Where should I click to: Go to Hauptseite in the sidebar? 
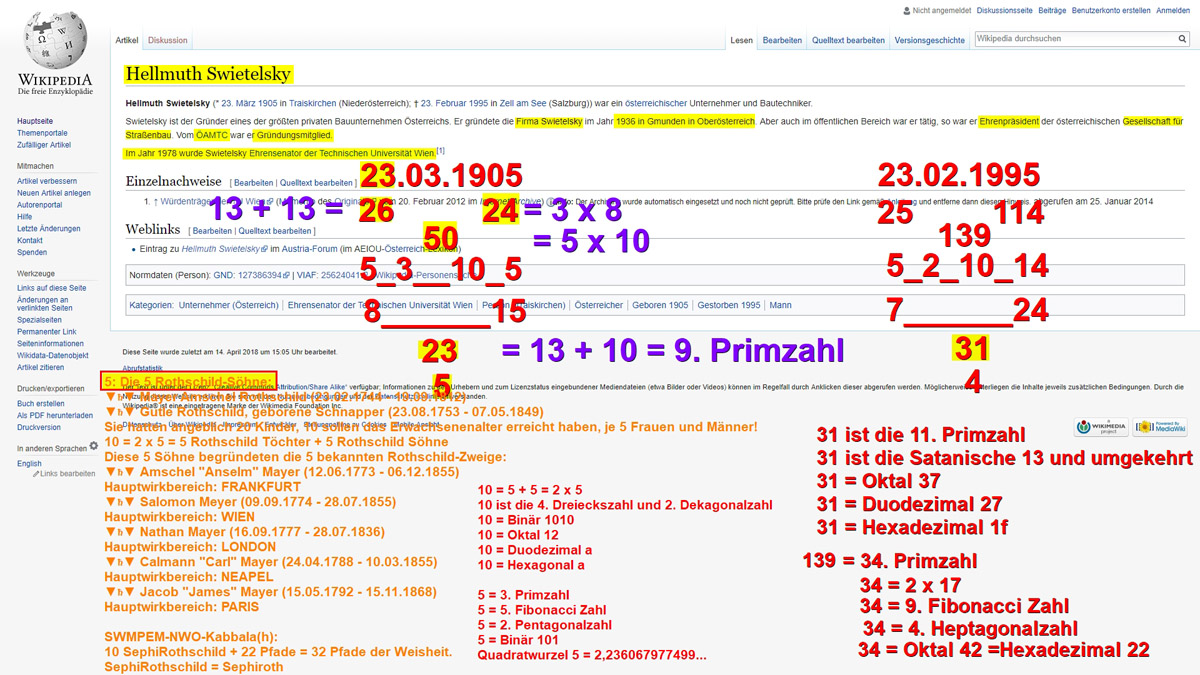click(35, 121)
